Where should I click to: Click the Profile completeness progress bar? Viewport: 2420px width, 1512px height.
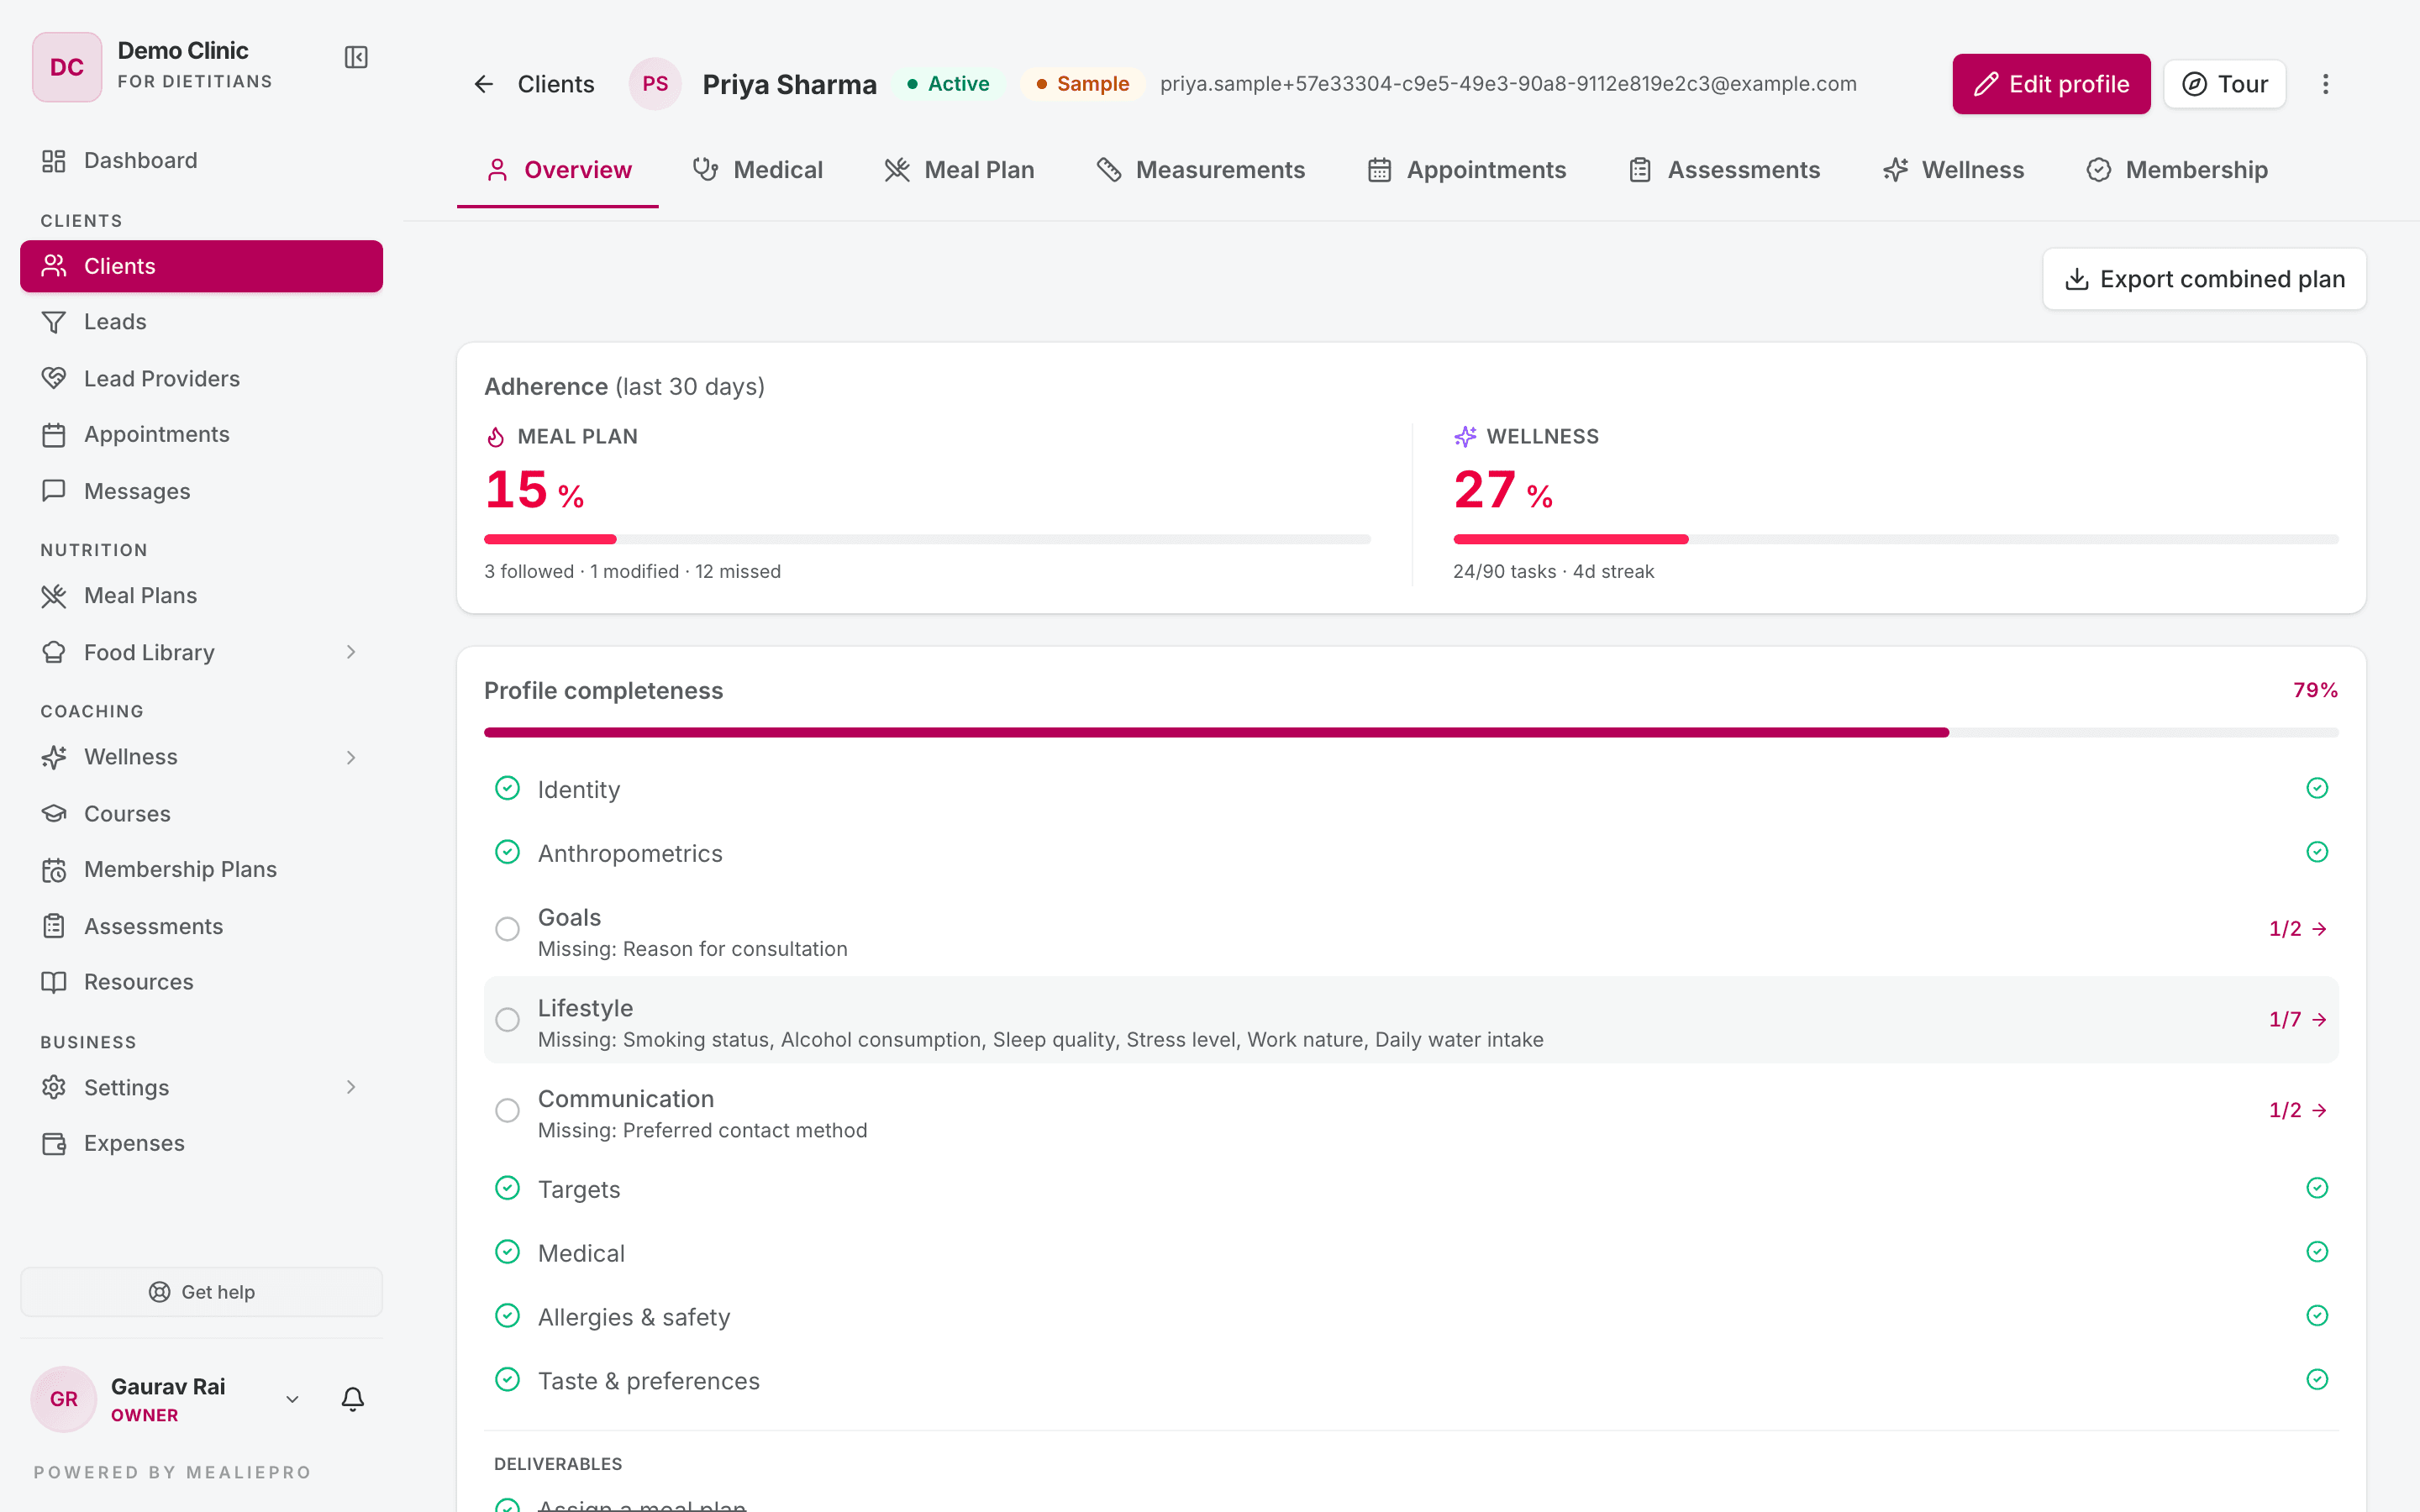click(x=1411, y=733)
